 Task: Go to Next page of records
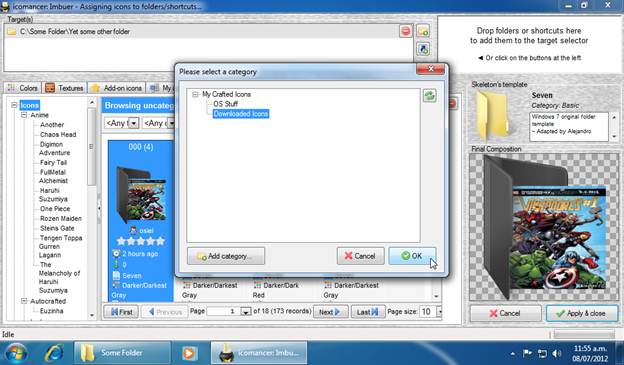pyautogui.click(x=330, y=312)
